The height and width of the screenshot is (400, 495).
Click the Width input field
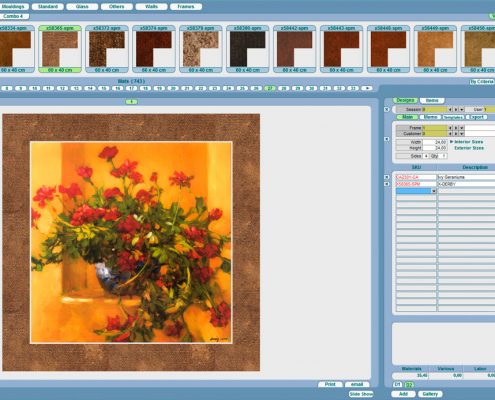click(435, 142)
